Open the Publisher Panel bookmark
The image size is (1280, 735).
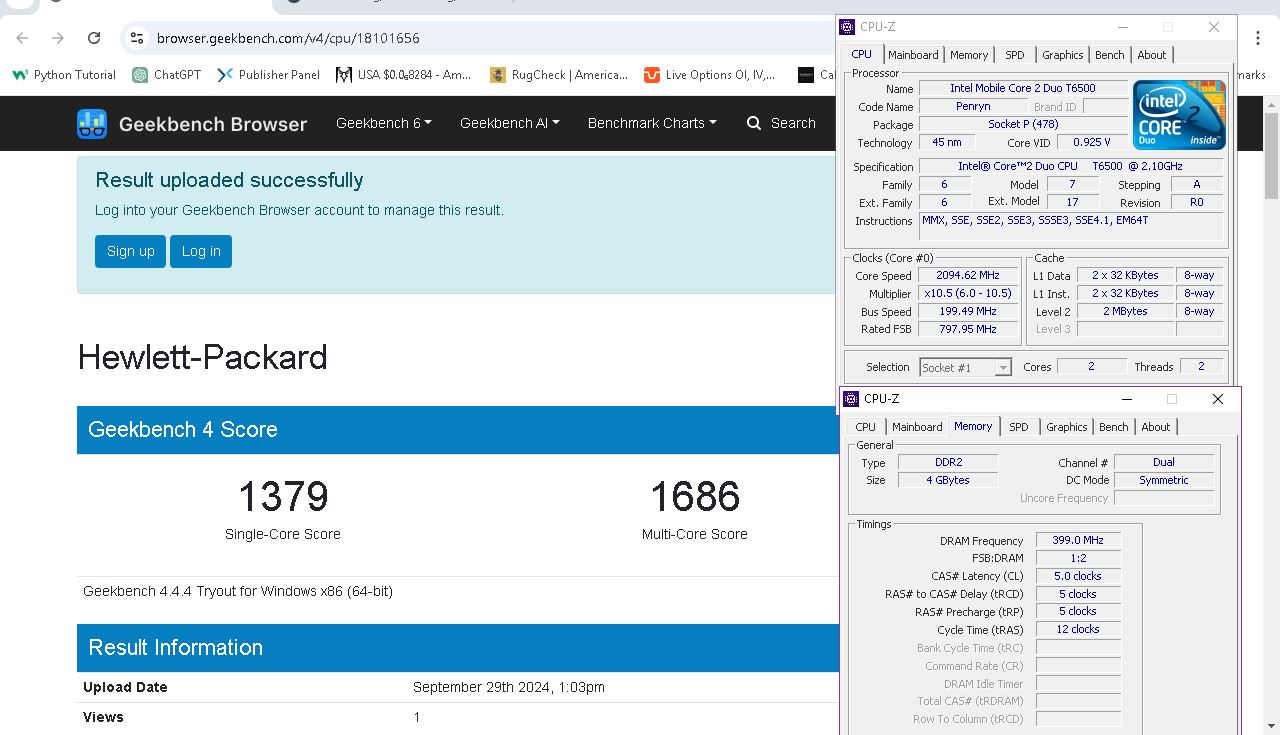pyautogui.click(x=268, y=75)
